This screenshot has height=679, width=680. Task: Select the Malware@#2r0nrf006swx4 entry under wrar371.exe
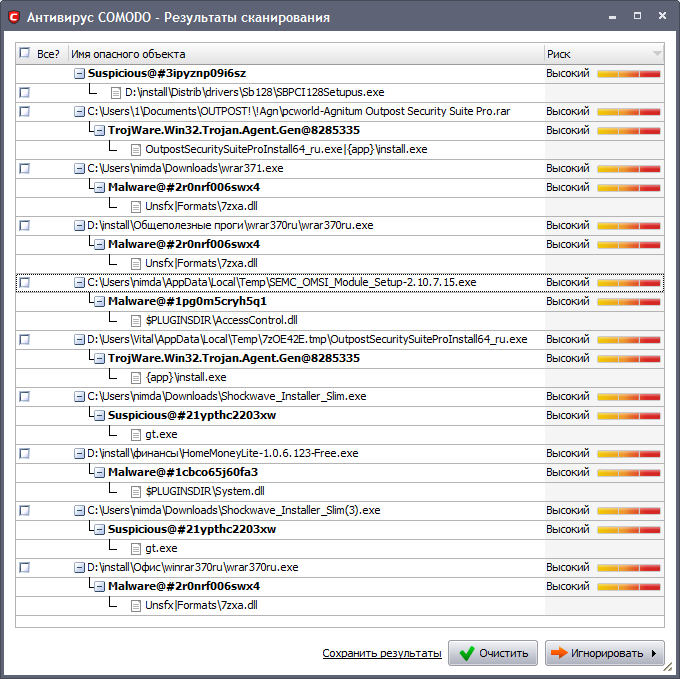[184, 187]
